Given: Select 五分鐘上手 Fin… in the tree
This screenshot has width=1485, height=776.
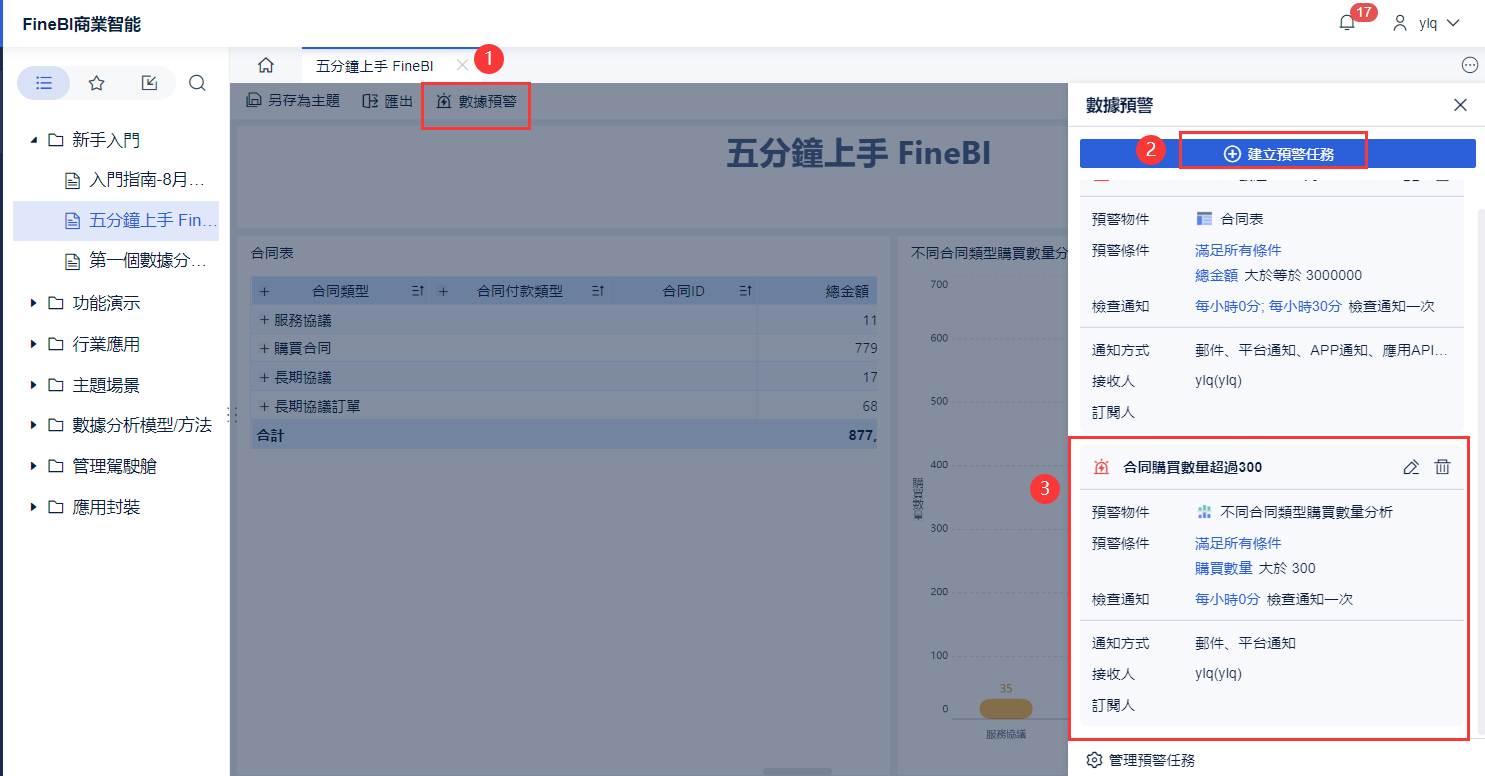Looking at the screenshot, I should [116, 220].
